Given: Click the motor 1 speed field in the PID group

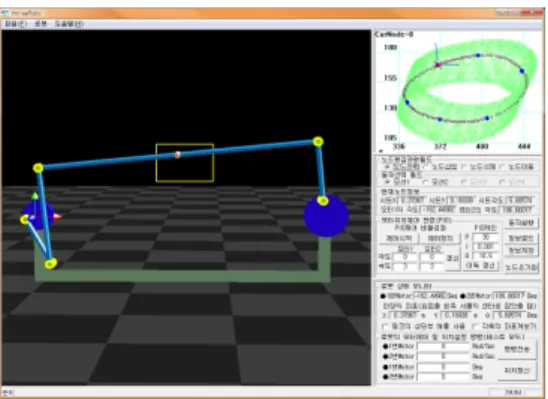Looking at the screenshot, I should (x=405, y=266).
